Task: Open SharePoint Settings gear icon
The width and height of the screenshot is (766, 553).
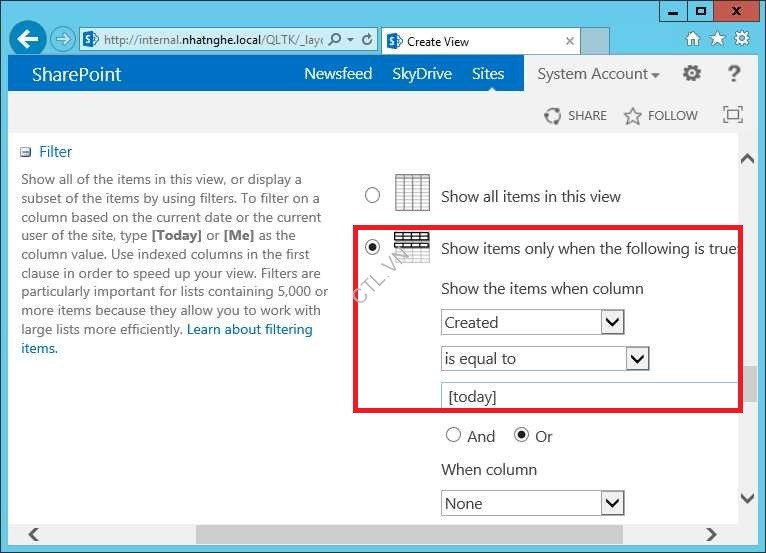Action: [x=692, y=74]
